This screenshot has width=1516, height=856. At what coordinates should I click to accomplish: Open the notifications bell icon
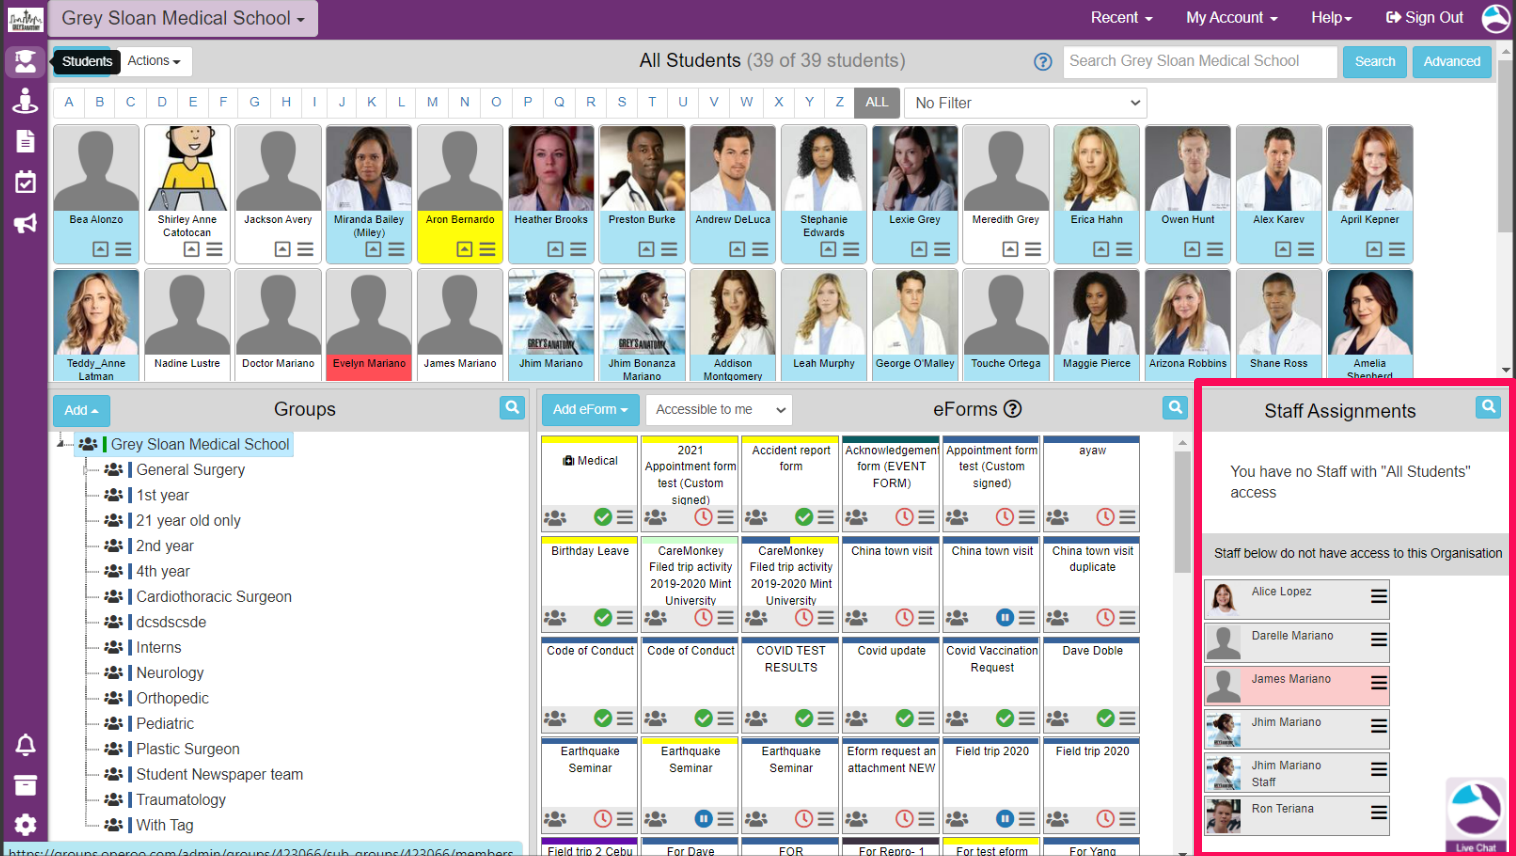25,745
